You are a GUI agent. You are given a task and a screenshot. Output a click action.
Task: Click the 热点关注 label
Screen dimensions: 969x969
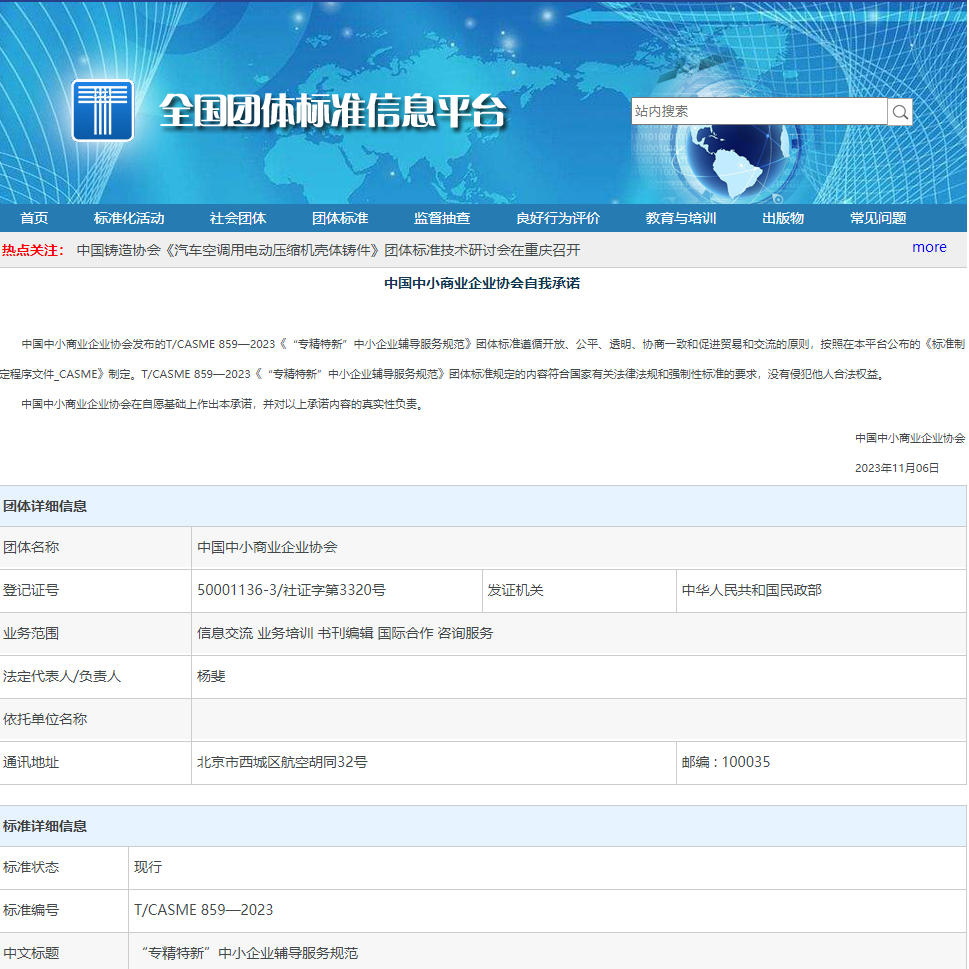click(33, 250)
